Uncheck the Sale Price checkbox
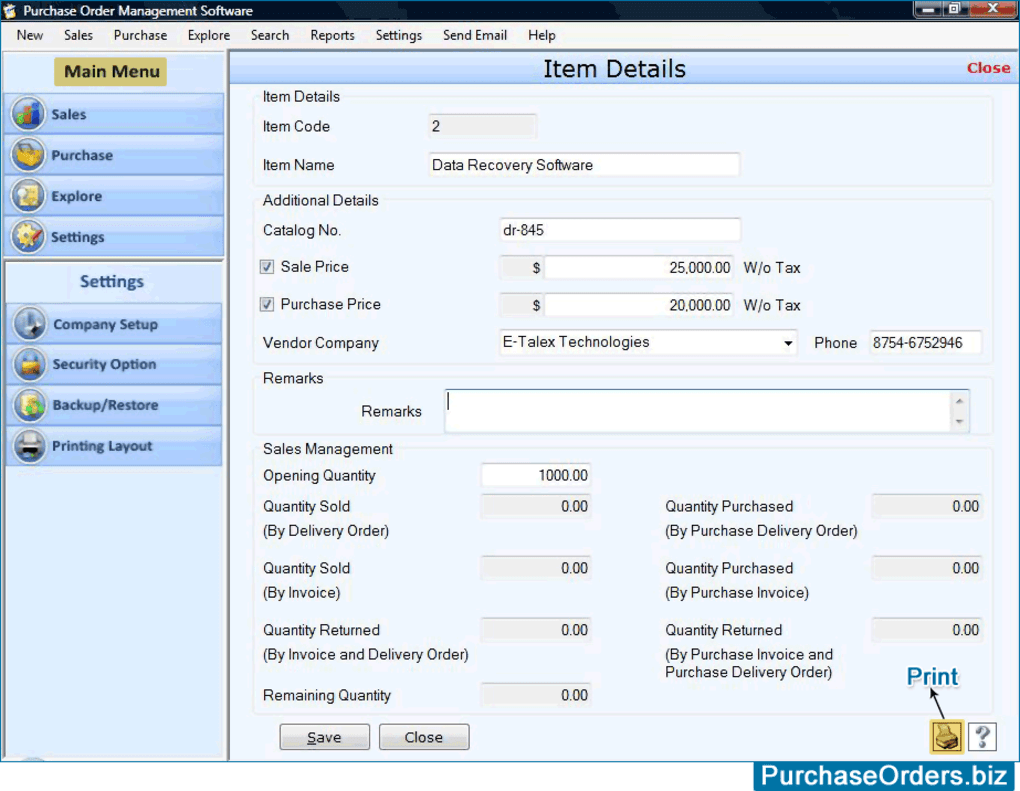 267,267
